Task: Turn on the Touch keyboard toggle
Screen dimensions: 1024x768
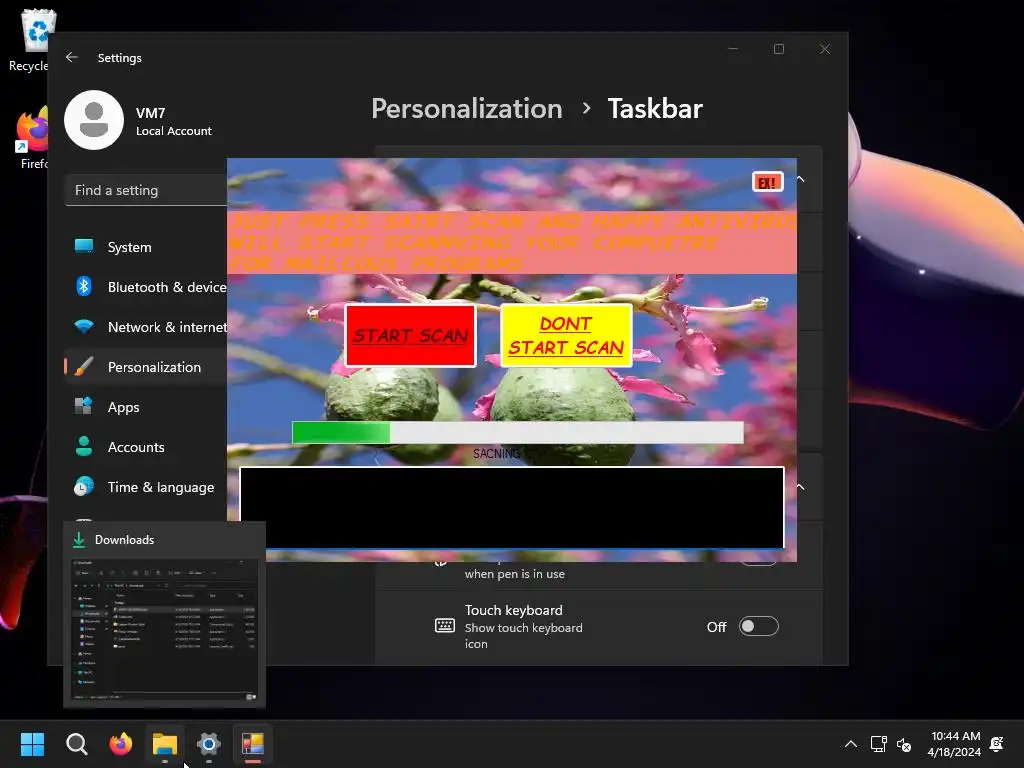Action: (x=758, y=626)
